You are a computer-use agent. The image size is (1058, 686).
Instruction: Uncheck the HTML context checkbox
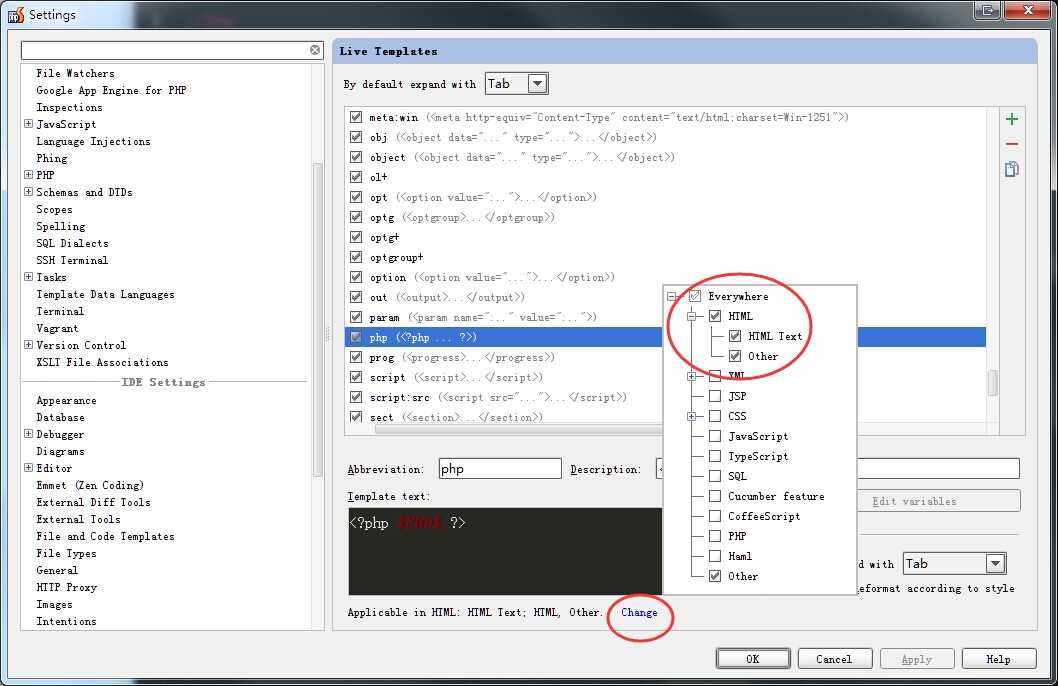(x=715, y=316)
